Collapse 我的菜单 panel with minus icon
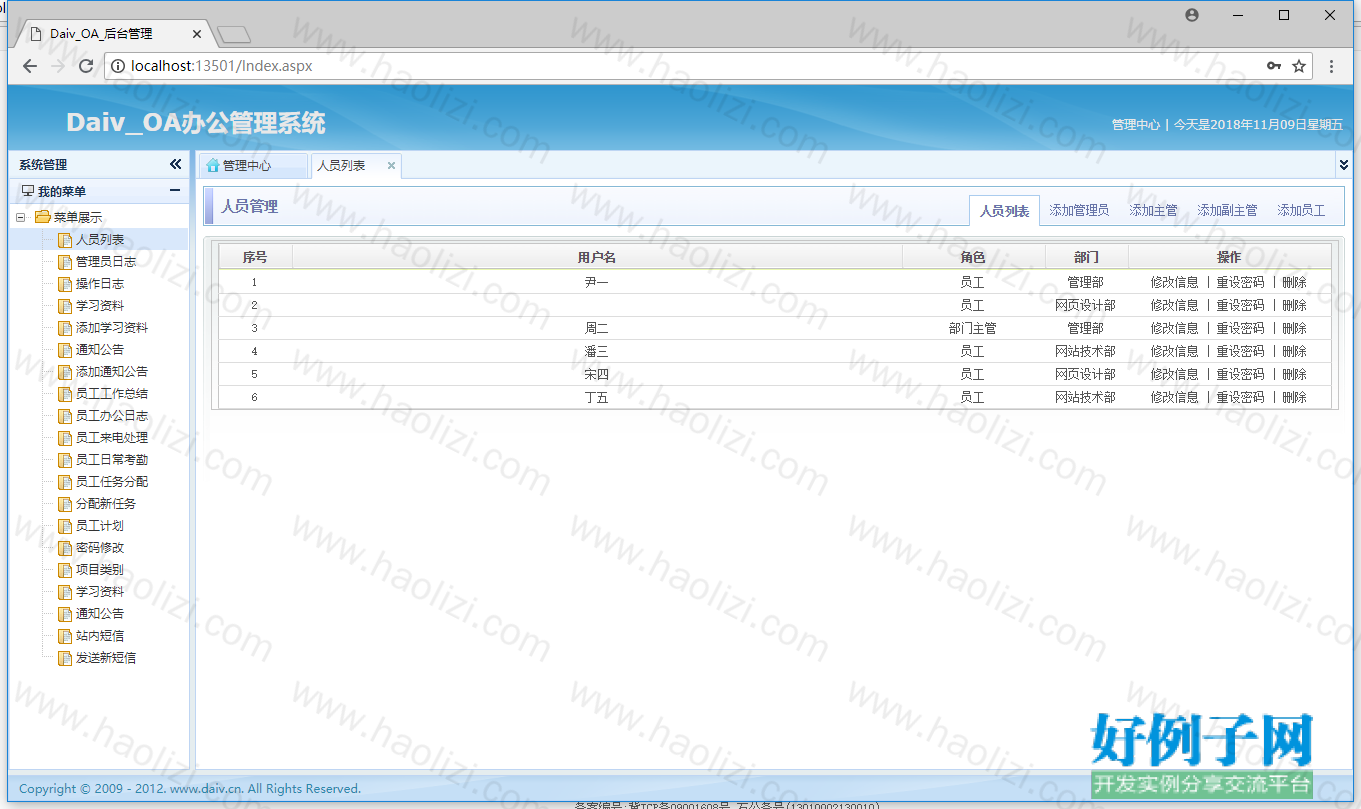1361x809 pixels. tap(175, 190)
